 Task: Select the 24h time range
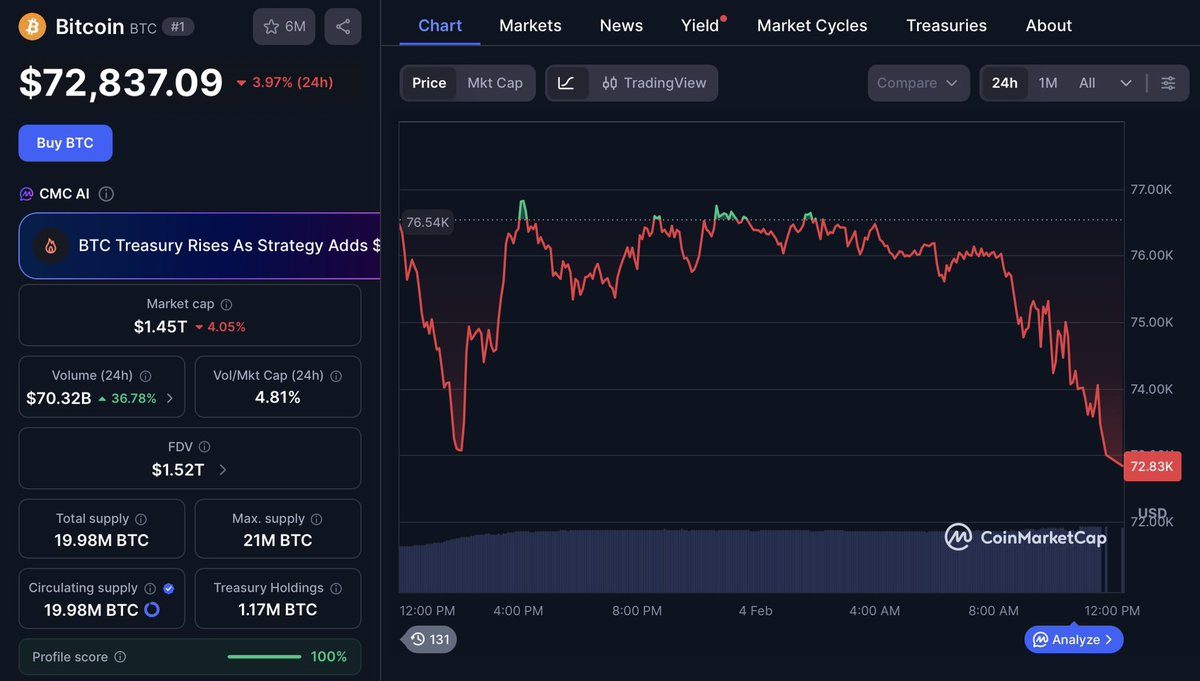click(1004, 83)
